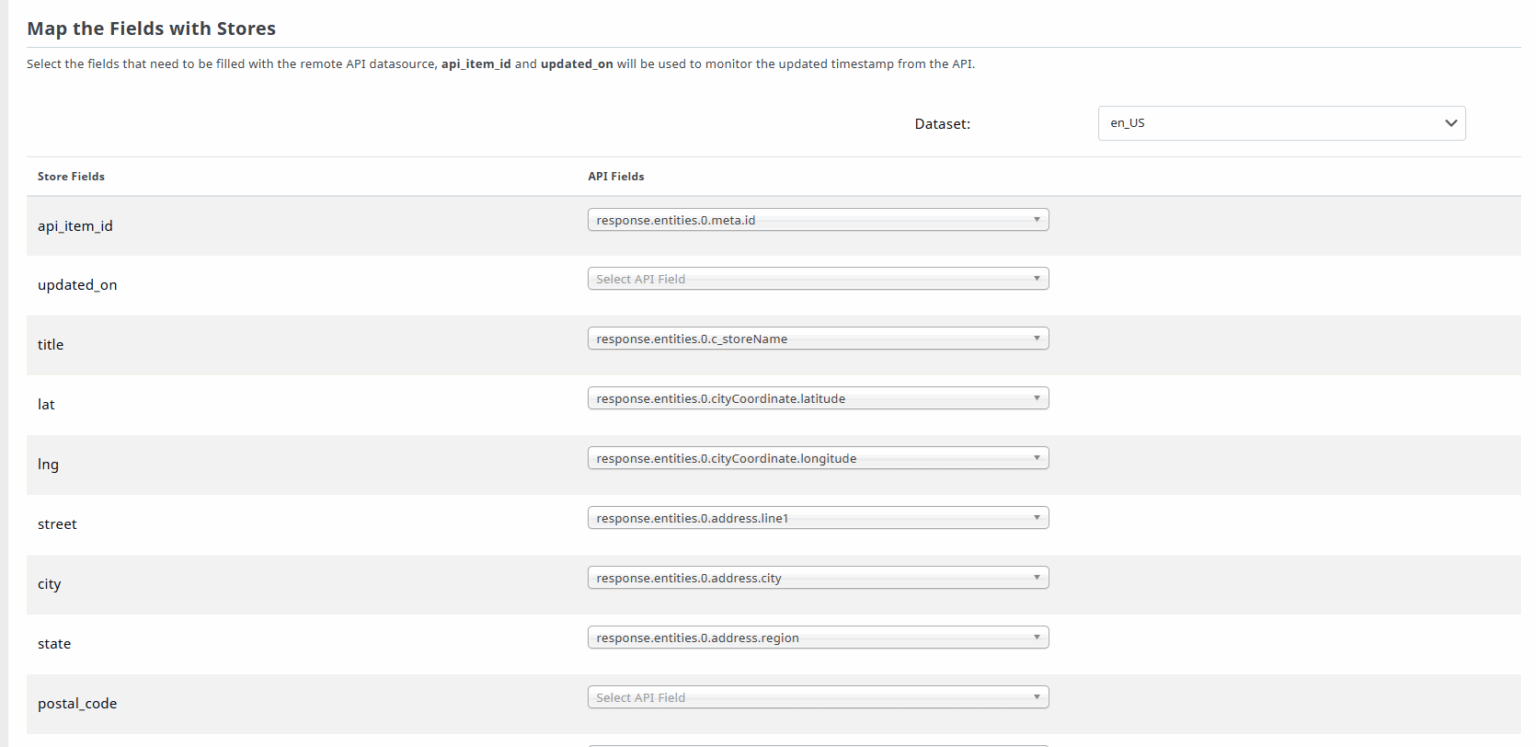The image size is (1536, 747).
Task: Open the response.entities.0.address.city dropdown
Action: point(817,578)
